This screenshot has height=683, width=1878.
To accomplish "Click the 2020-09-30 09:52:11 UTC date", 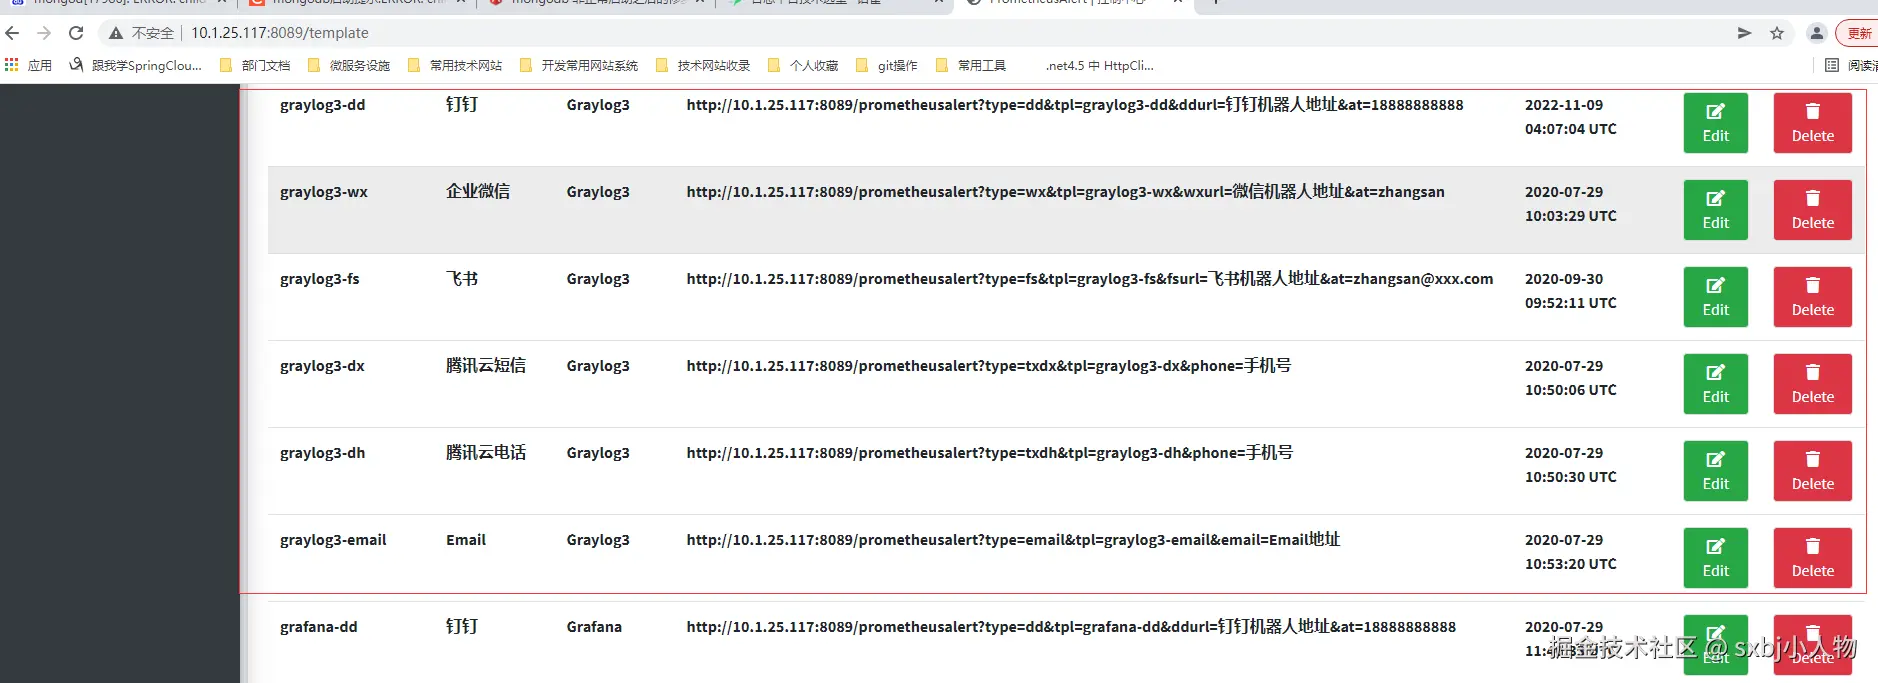I will (x=1570, y=291).
